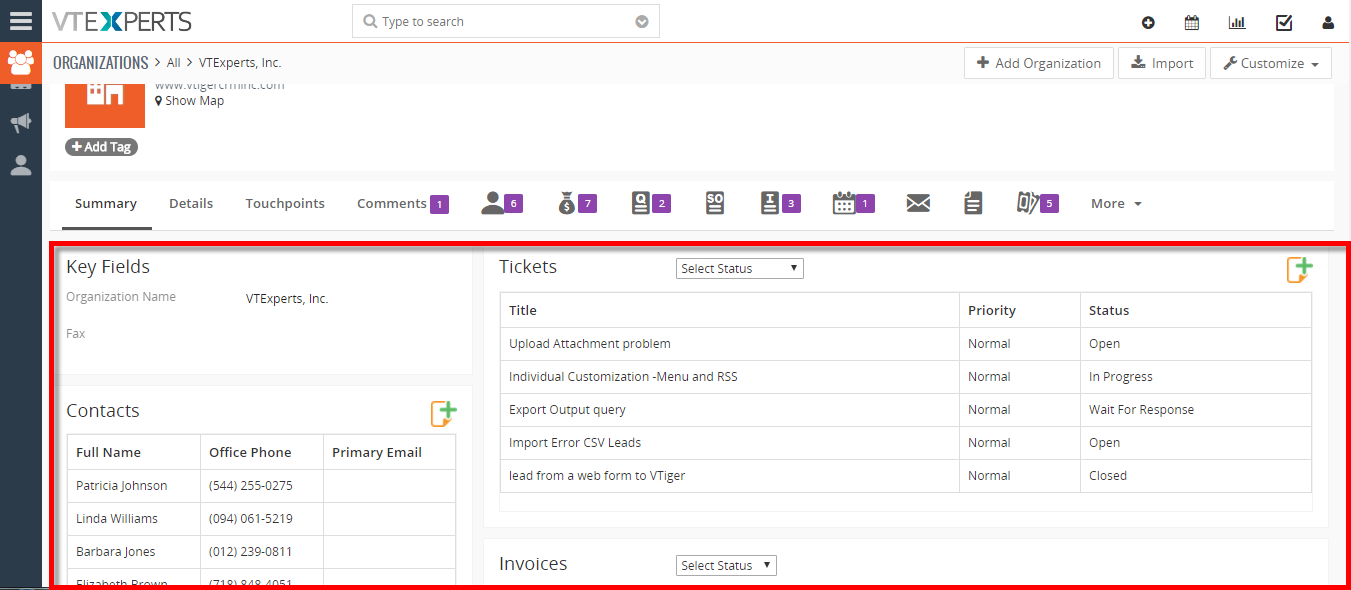Click the Organization Name value VTExperts, Inc.
Screen dimensions: 1351x590
(287, 298)
